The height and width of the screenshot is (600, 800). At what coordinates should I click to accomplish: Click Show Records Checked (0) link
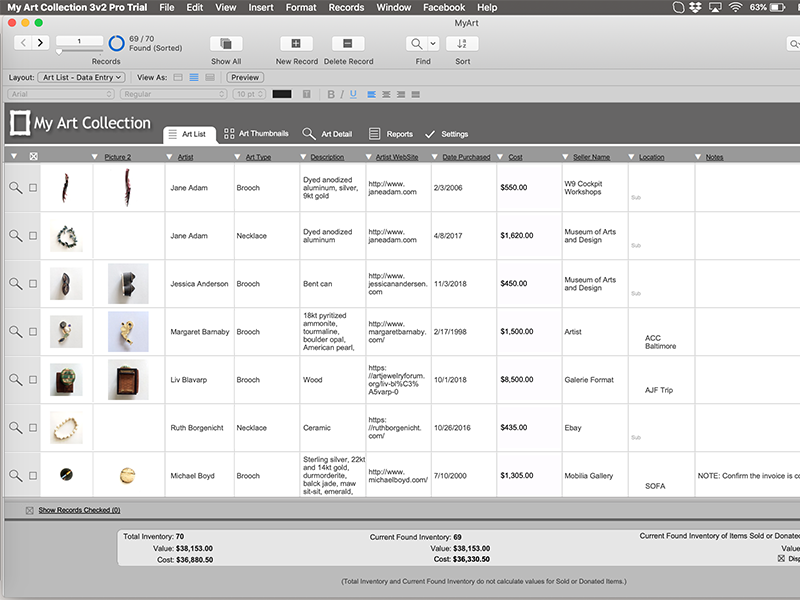pos(79,510)
